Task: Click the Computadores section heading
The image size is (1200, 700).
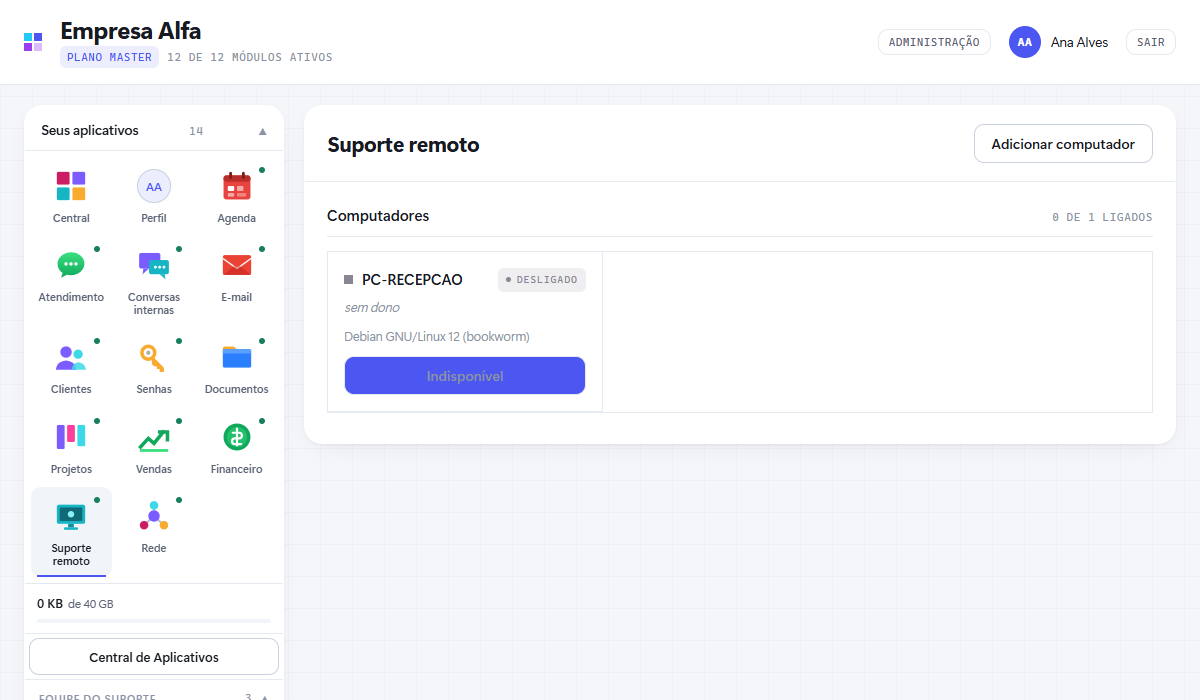Action: pos(378,216)
